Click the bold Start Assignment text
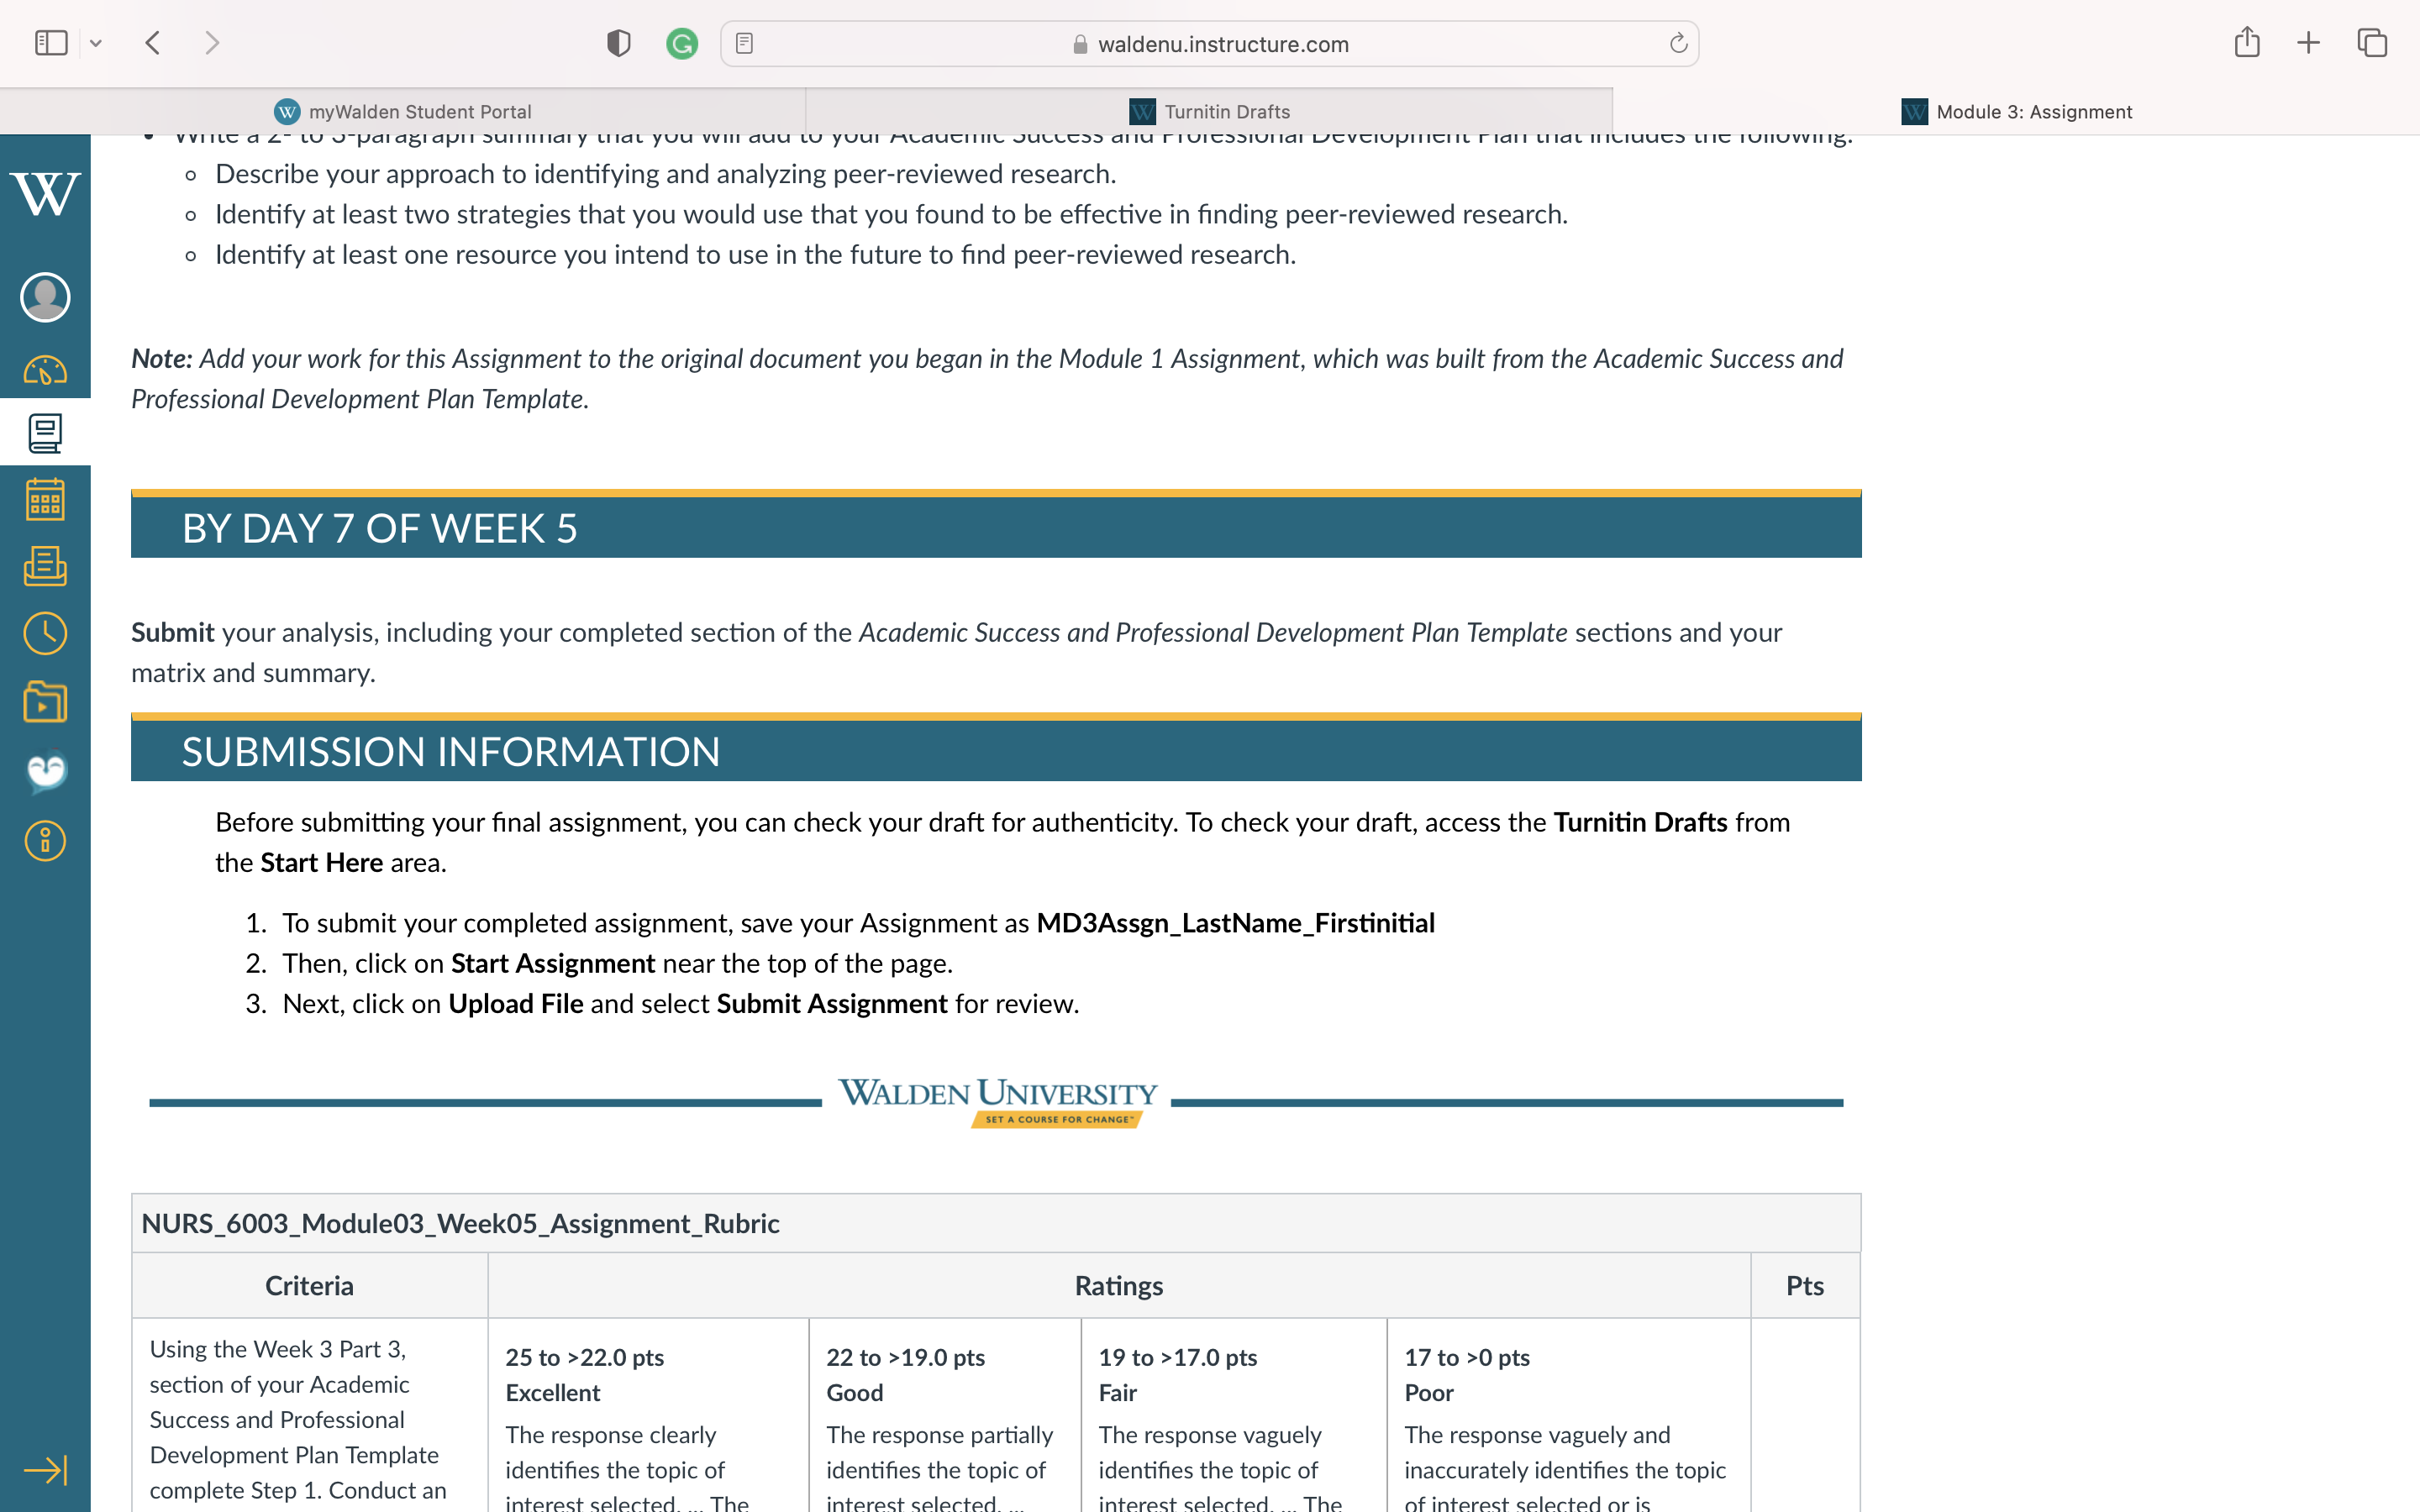Image resolution: width=2420 pixels, height=1512 pixels. [x=553, y=963]
